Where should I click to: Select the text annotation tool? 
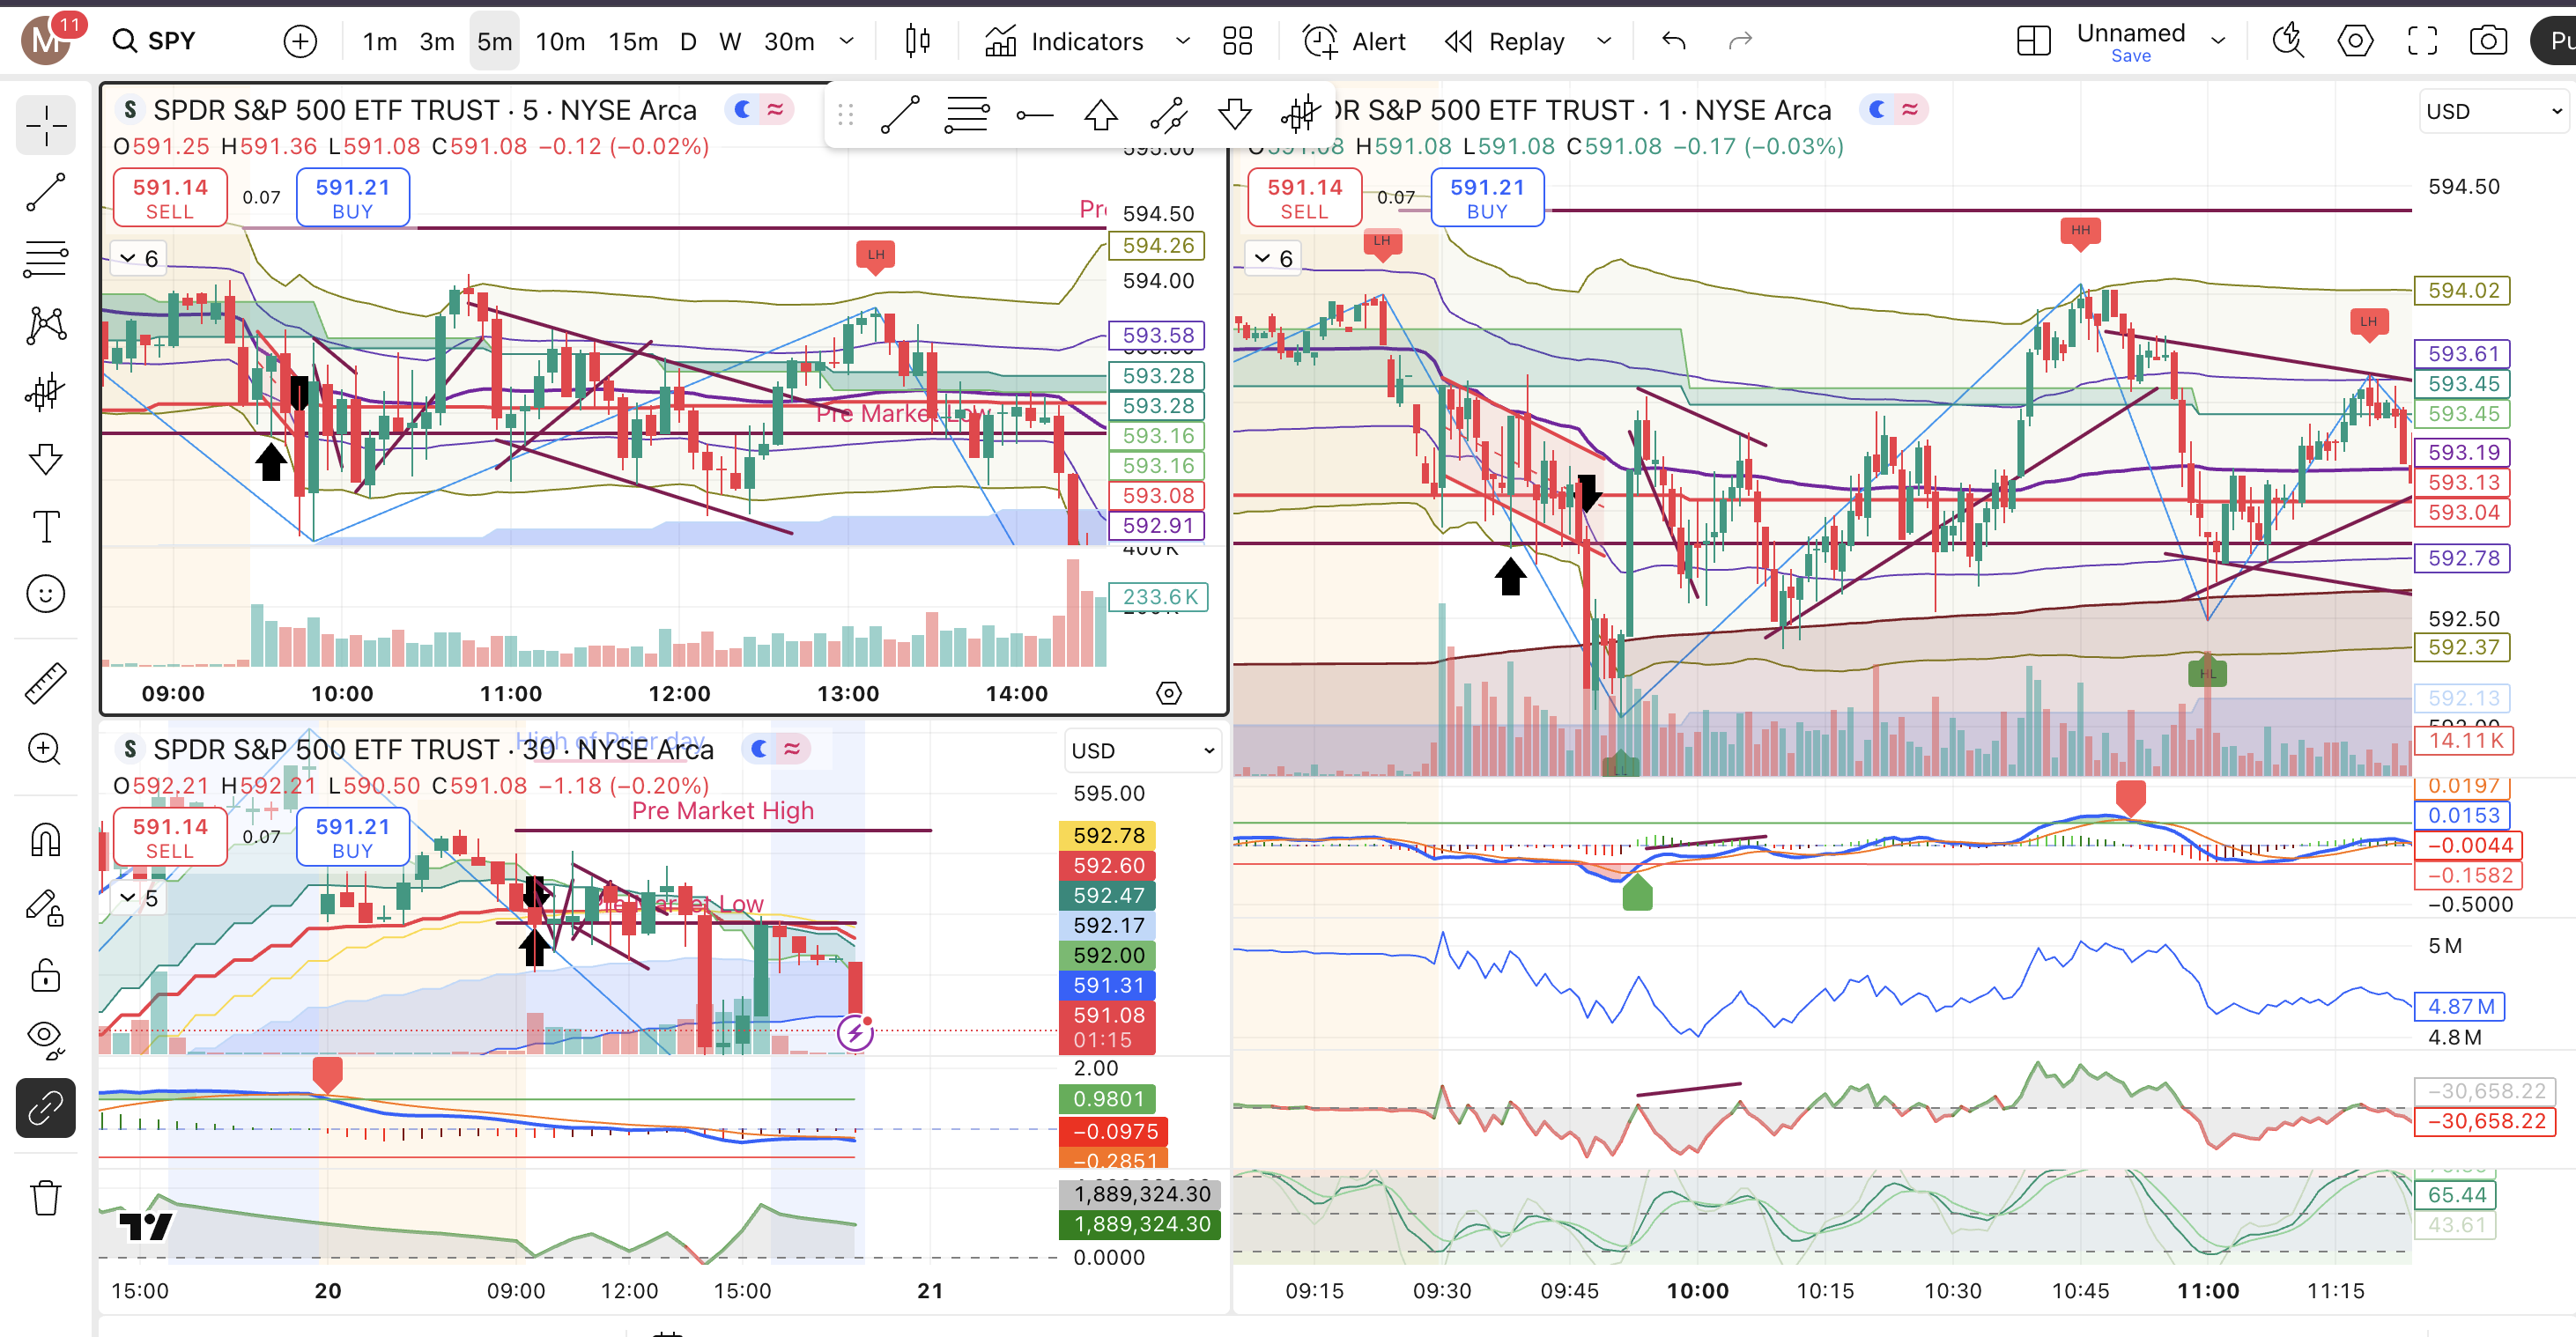point(45,526)
